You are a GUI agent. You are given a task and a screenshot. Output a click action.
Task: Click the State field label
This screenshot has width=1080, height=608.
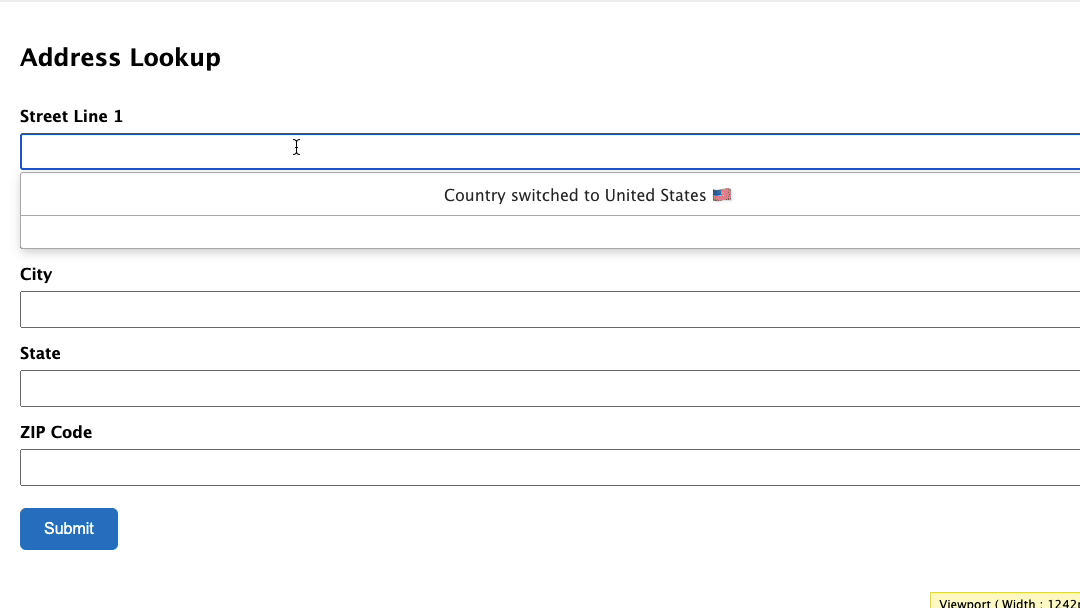(x=40, y=353)
